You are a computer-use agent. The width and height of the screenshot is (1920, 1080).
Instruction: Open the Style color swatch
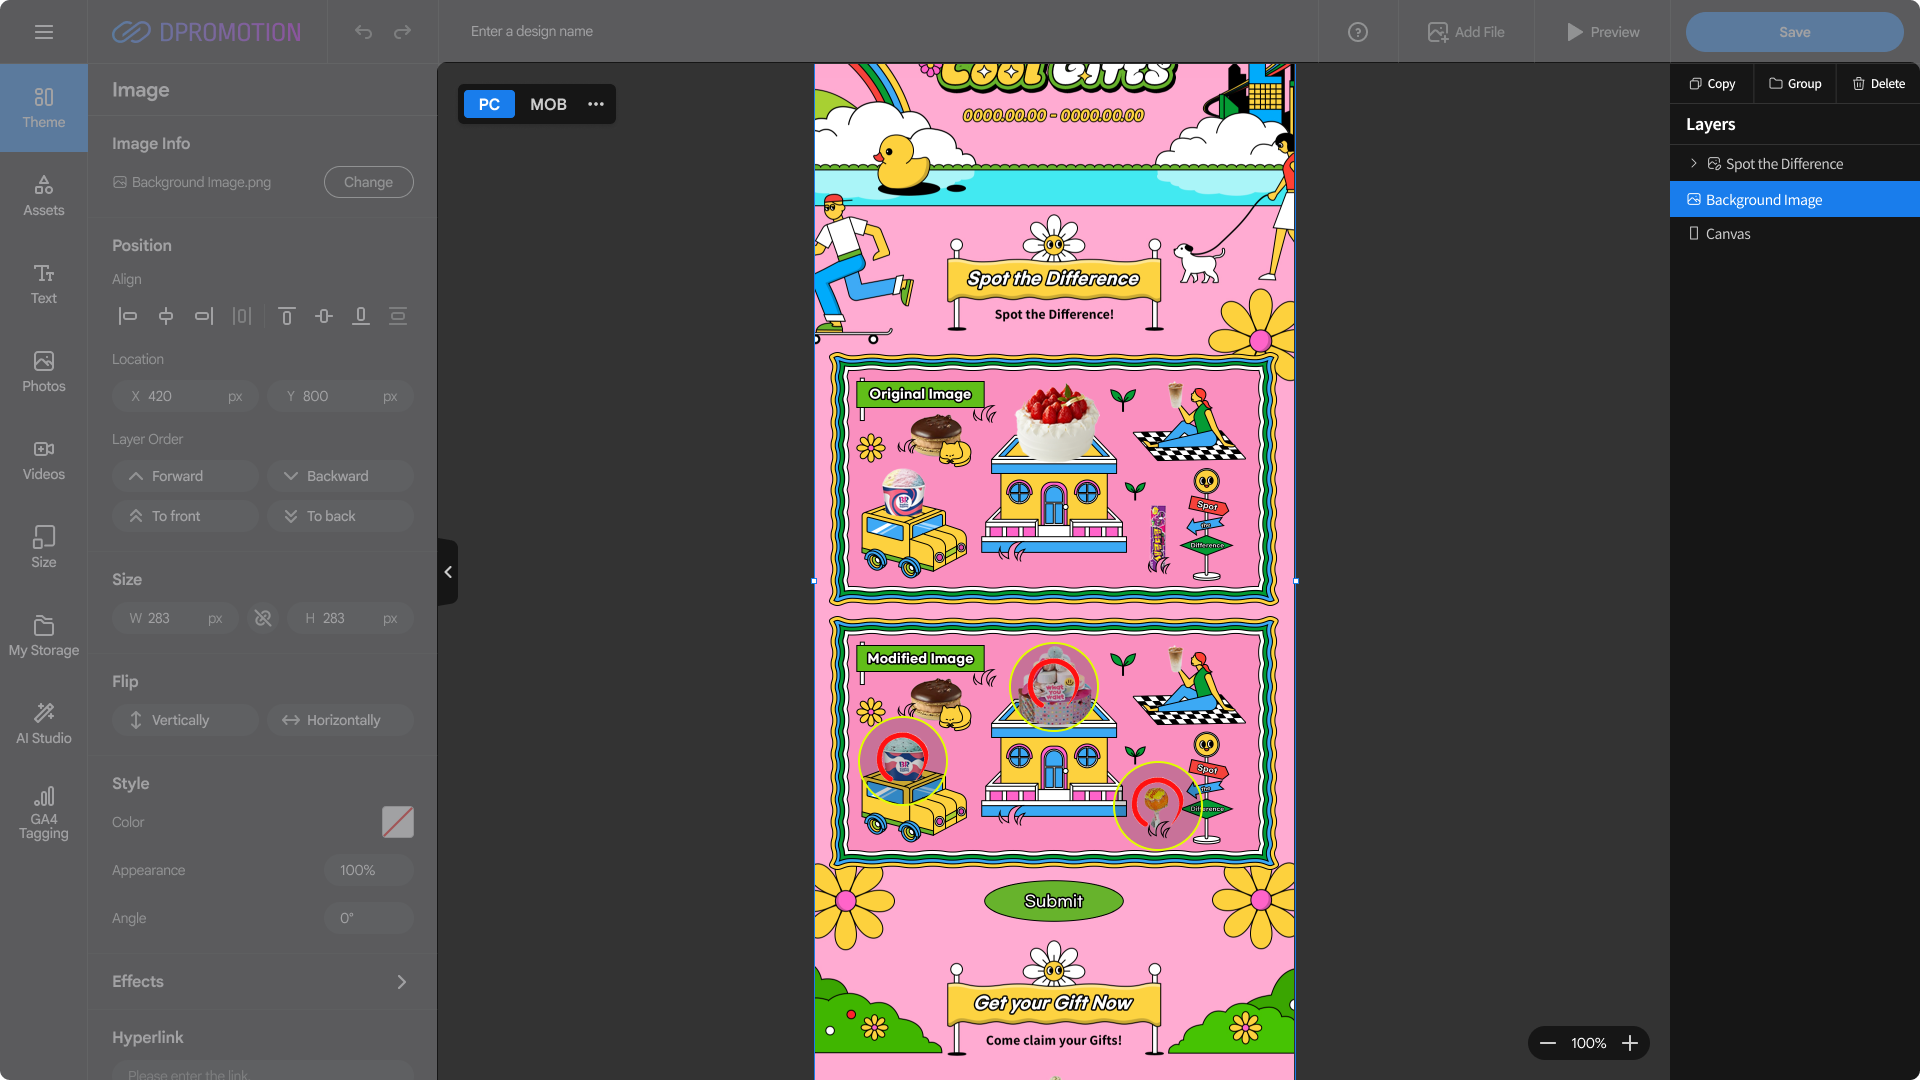[397, 822]
